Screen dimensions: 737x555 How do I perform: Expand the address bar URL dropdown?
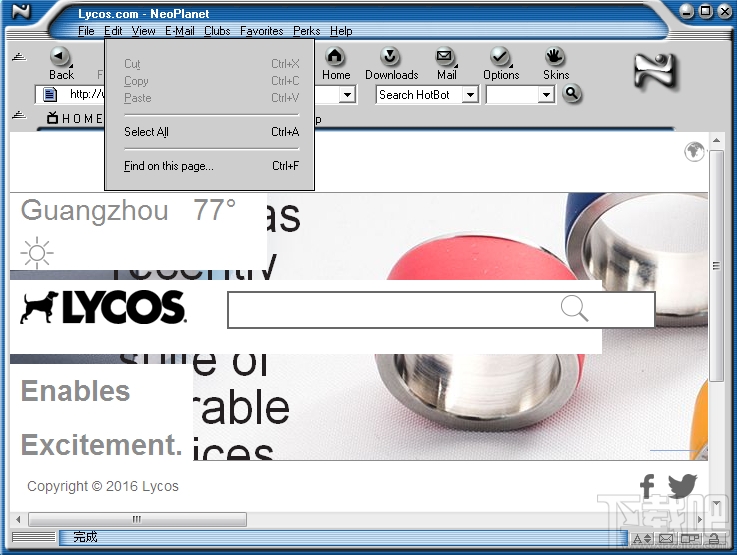tap(347, 94)
